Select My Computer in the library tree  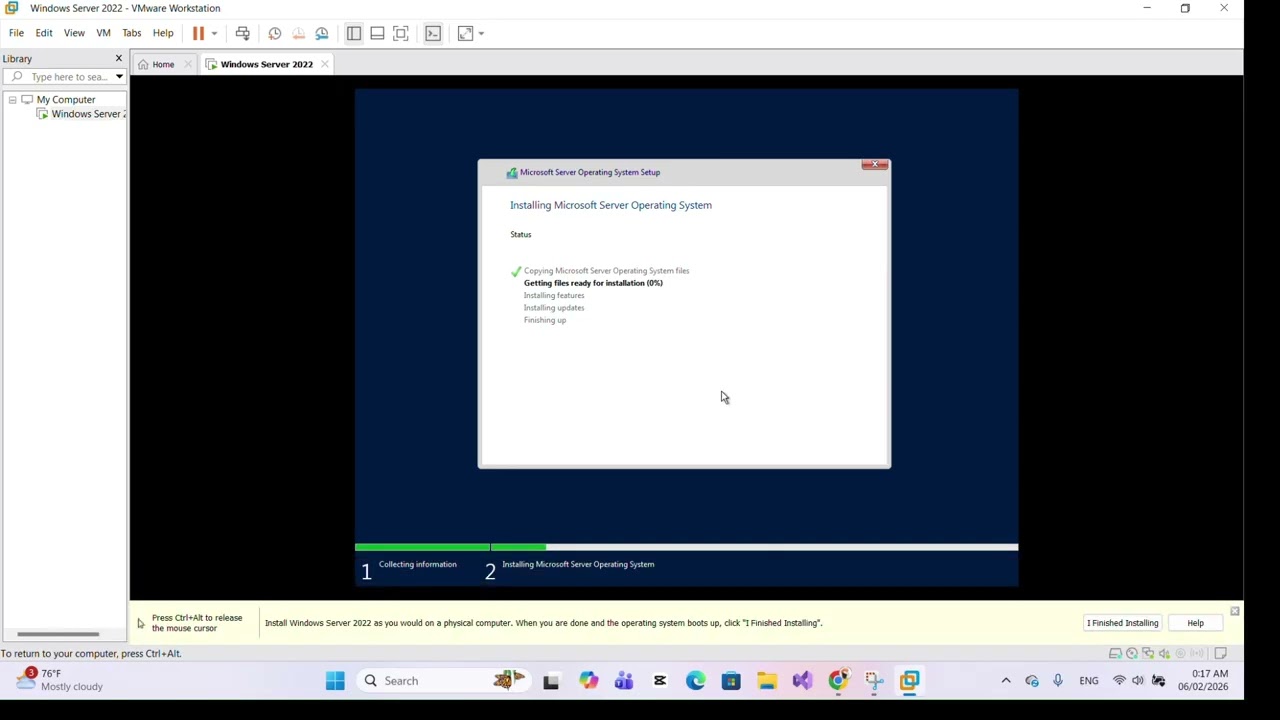(66, 99)
